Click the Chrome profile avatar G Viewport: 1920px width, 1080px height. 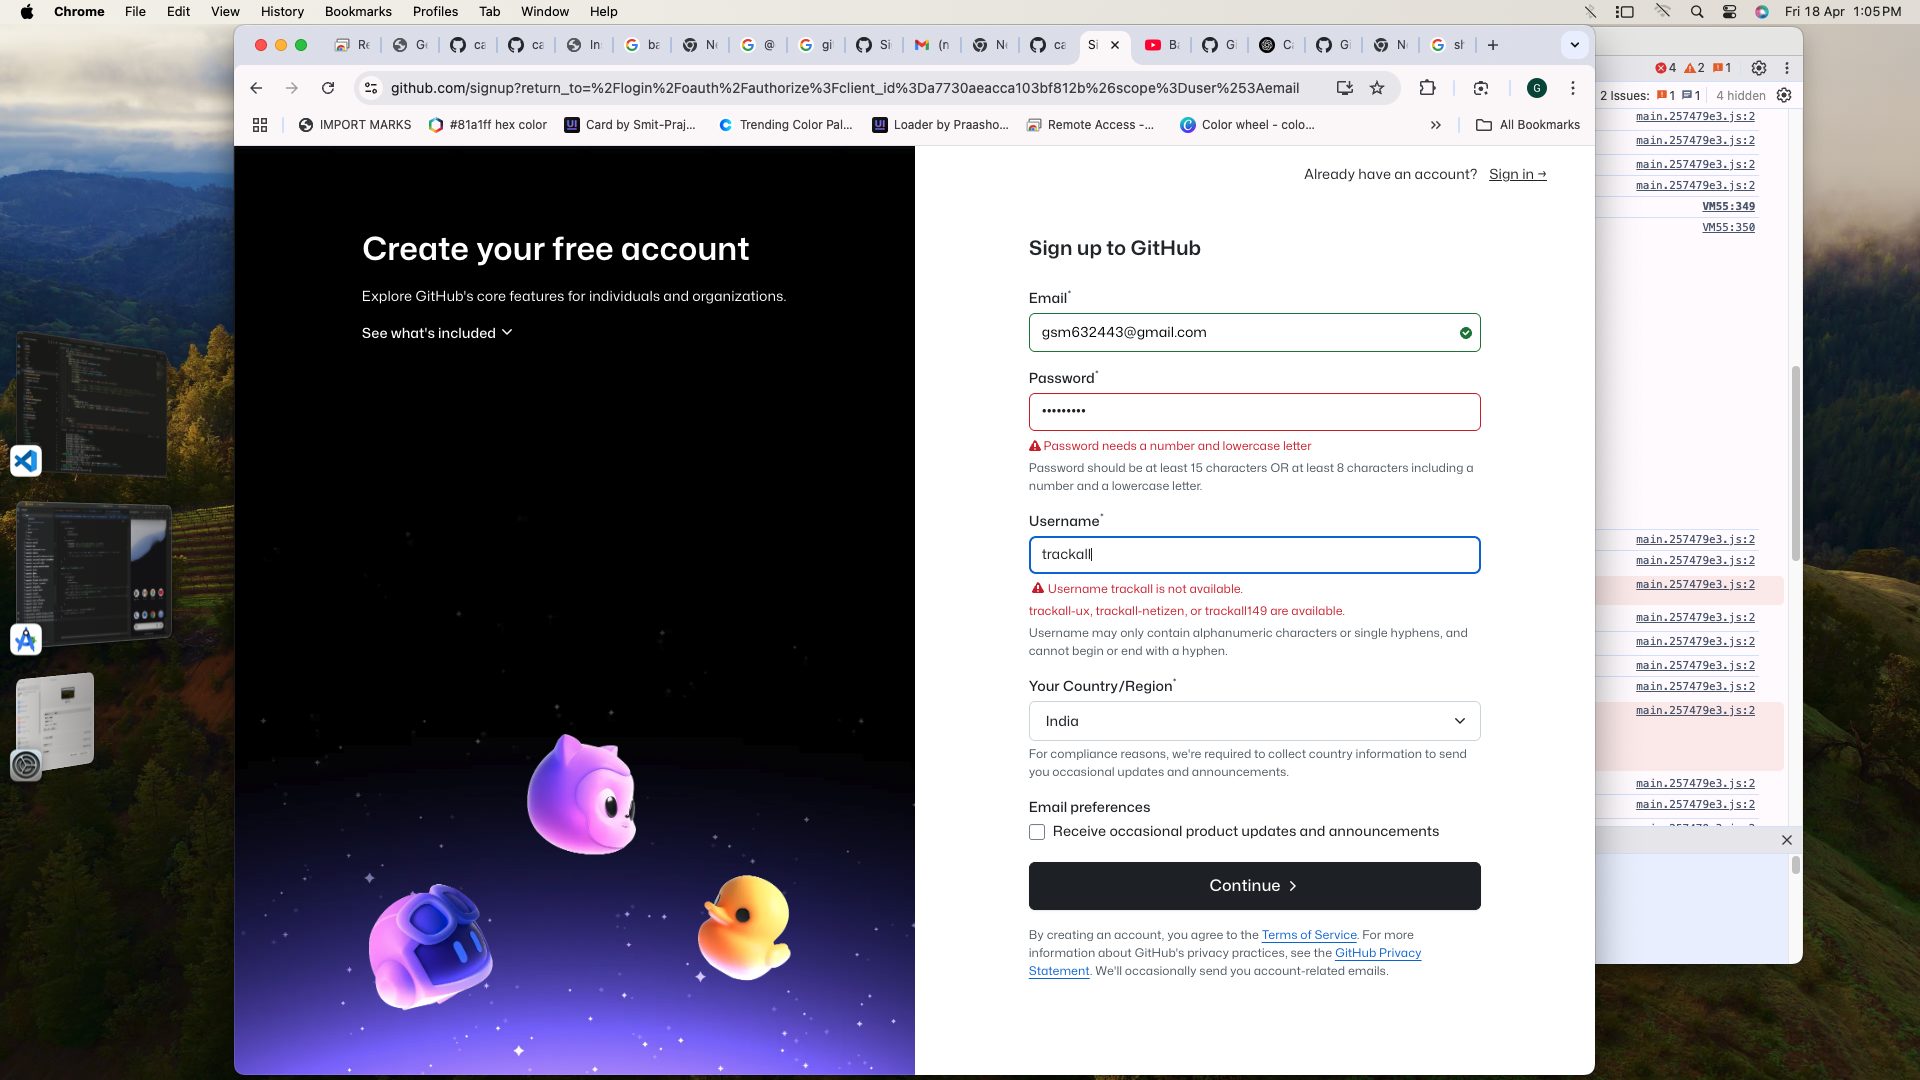[1537, 88]
